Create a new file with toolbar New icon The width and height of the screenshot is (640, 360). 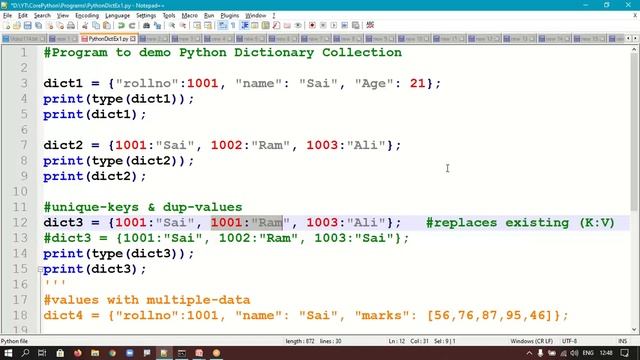point(7,25)
